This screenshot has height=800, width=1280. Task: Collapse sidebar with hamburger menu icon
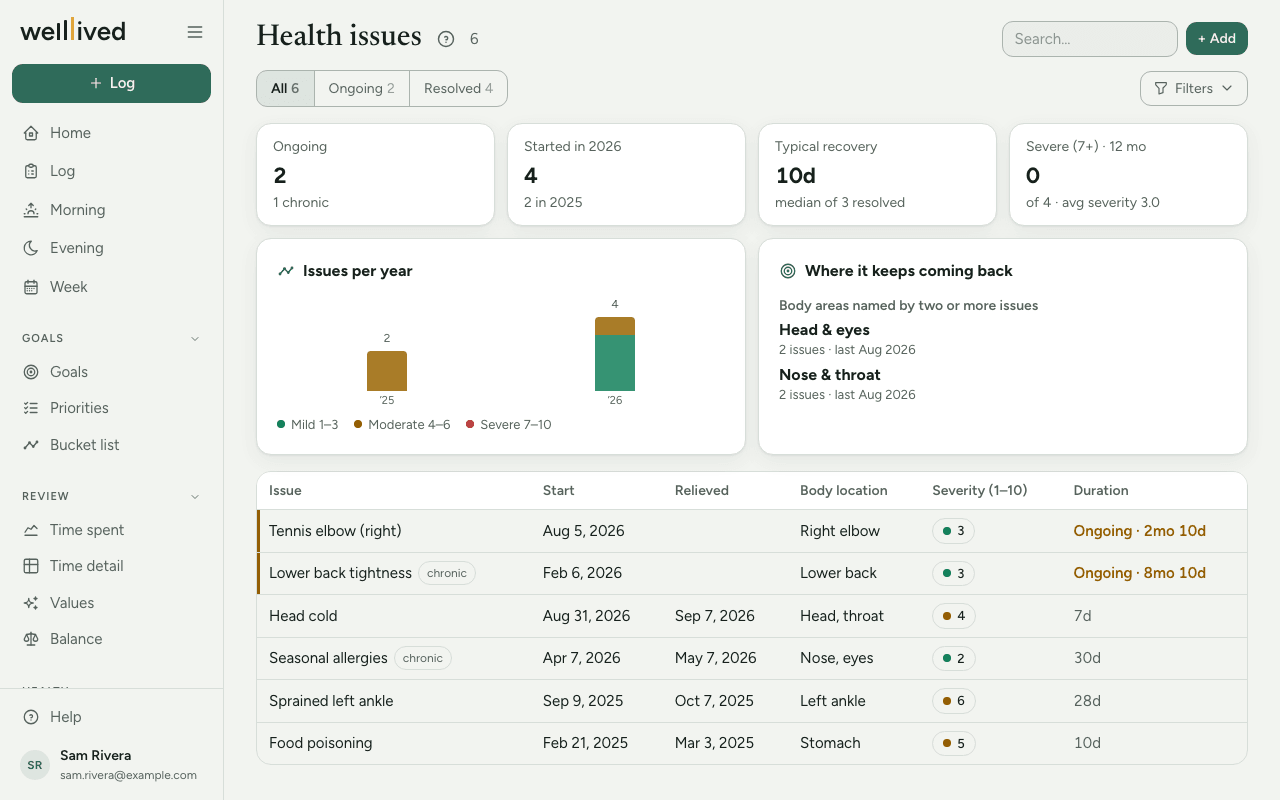coord(195,32)
